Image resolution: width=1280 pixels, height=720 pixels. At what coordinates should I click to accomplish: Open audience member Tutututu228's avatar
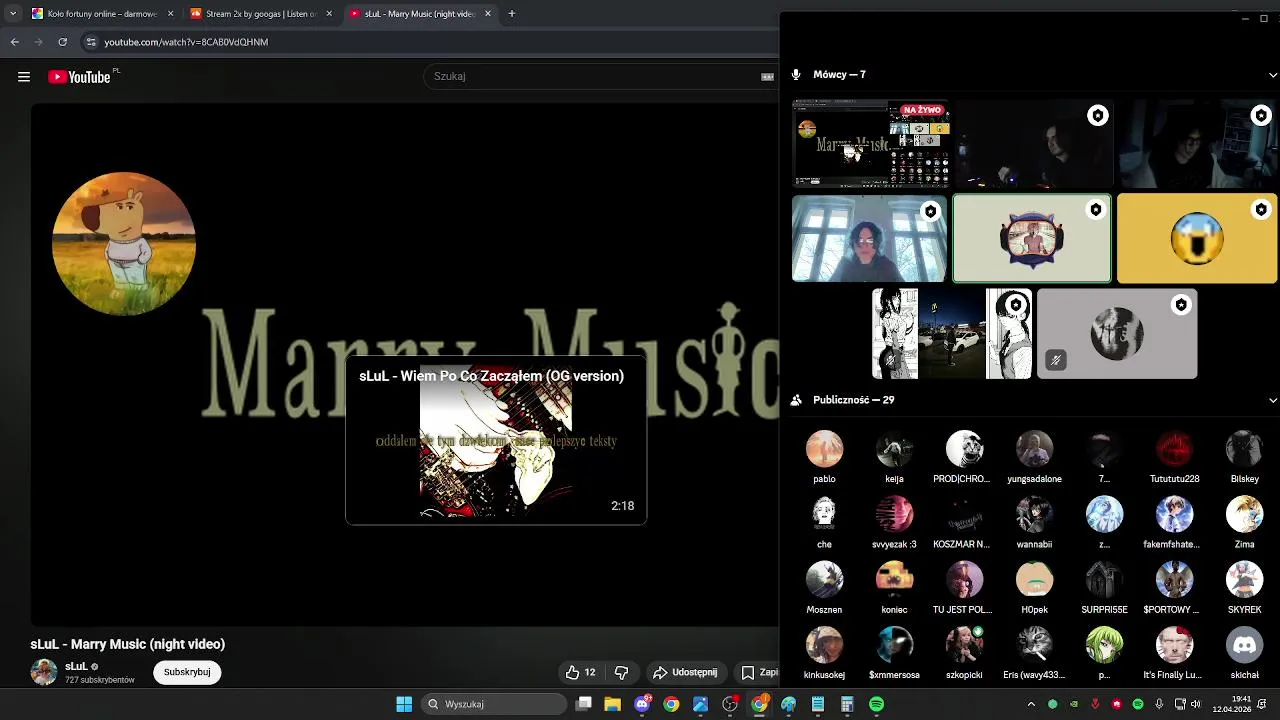click(1174, 449)
